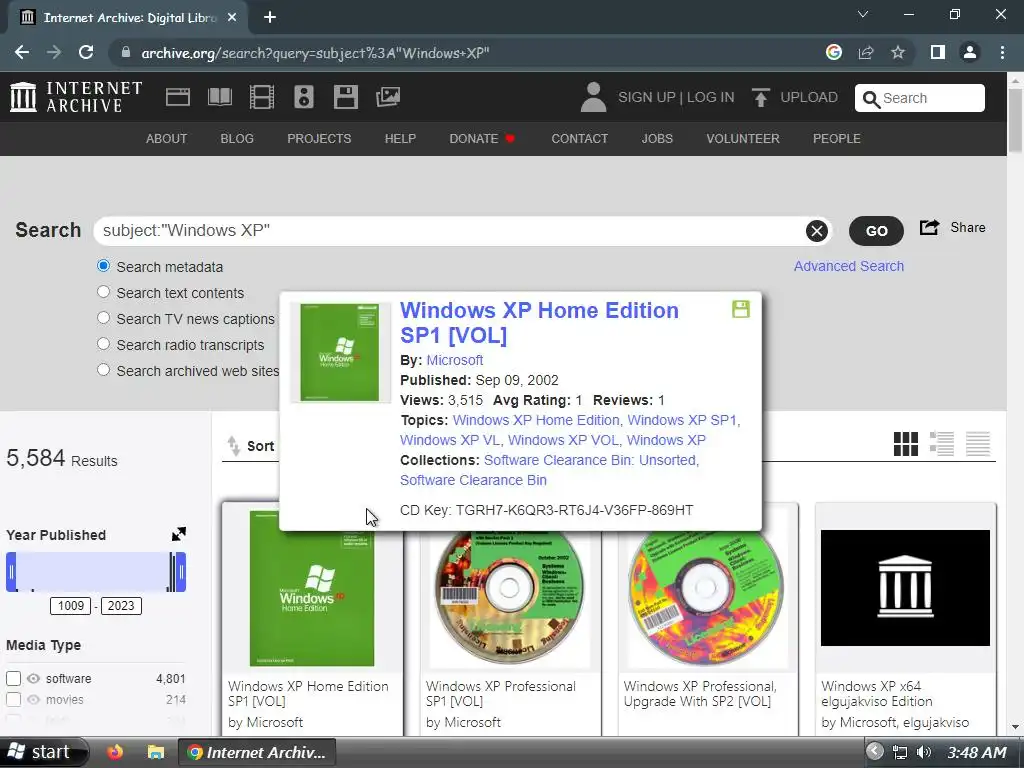1024x768 pixels.
Task: Click the user avatar silhouette icon
Action: pos(593,97)
